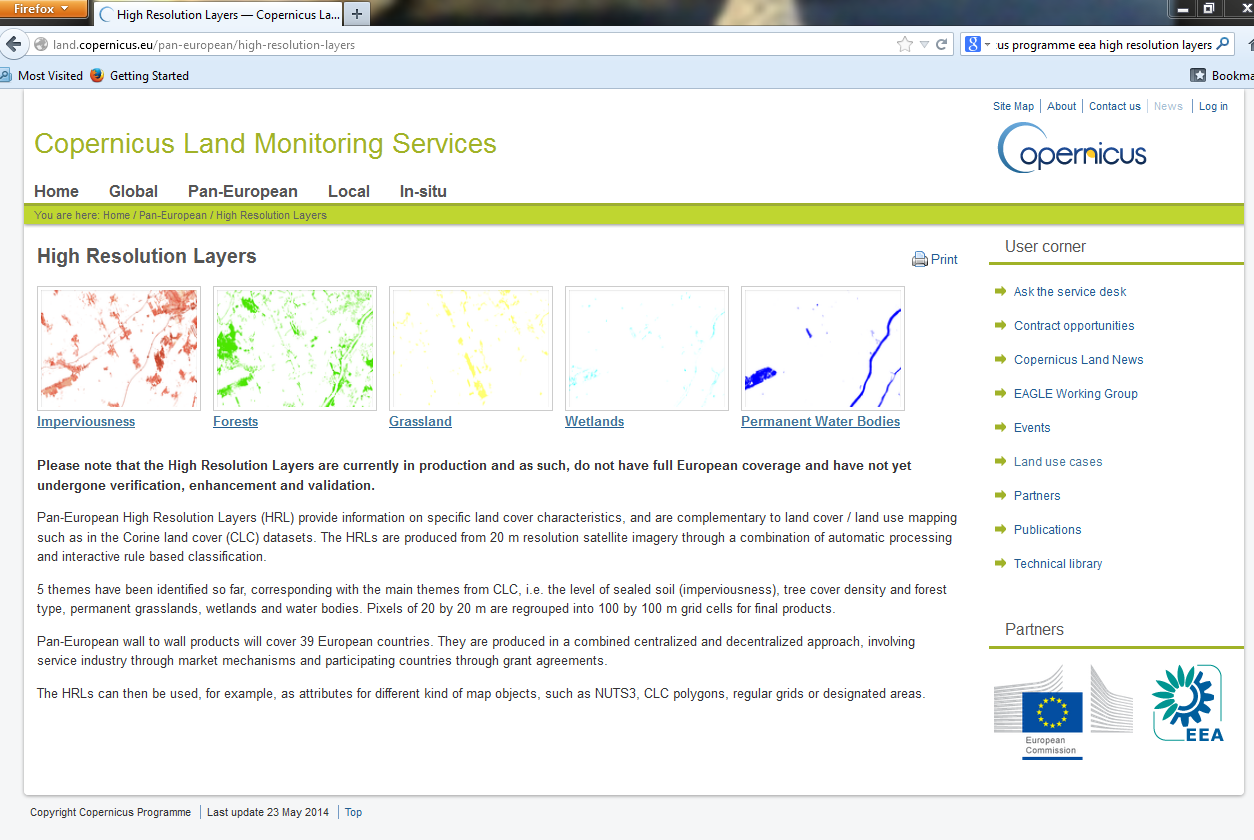Image resolution: width=1254 pixels, height=840 pixels.
Task: Open Contract opportunities link
Action: [1074, 325]
